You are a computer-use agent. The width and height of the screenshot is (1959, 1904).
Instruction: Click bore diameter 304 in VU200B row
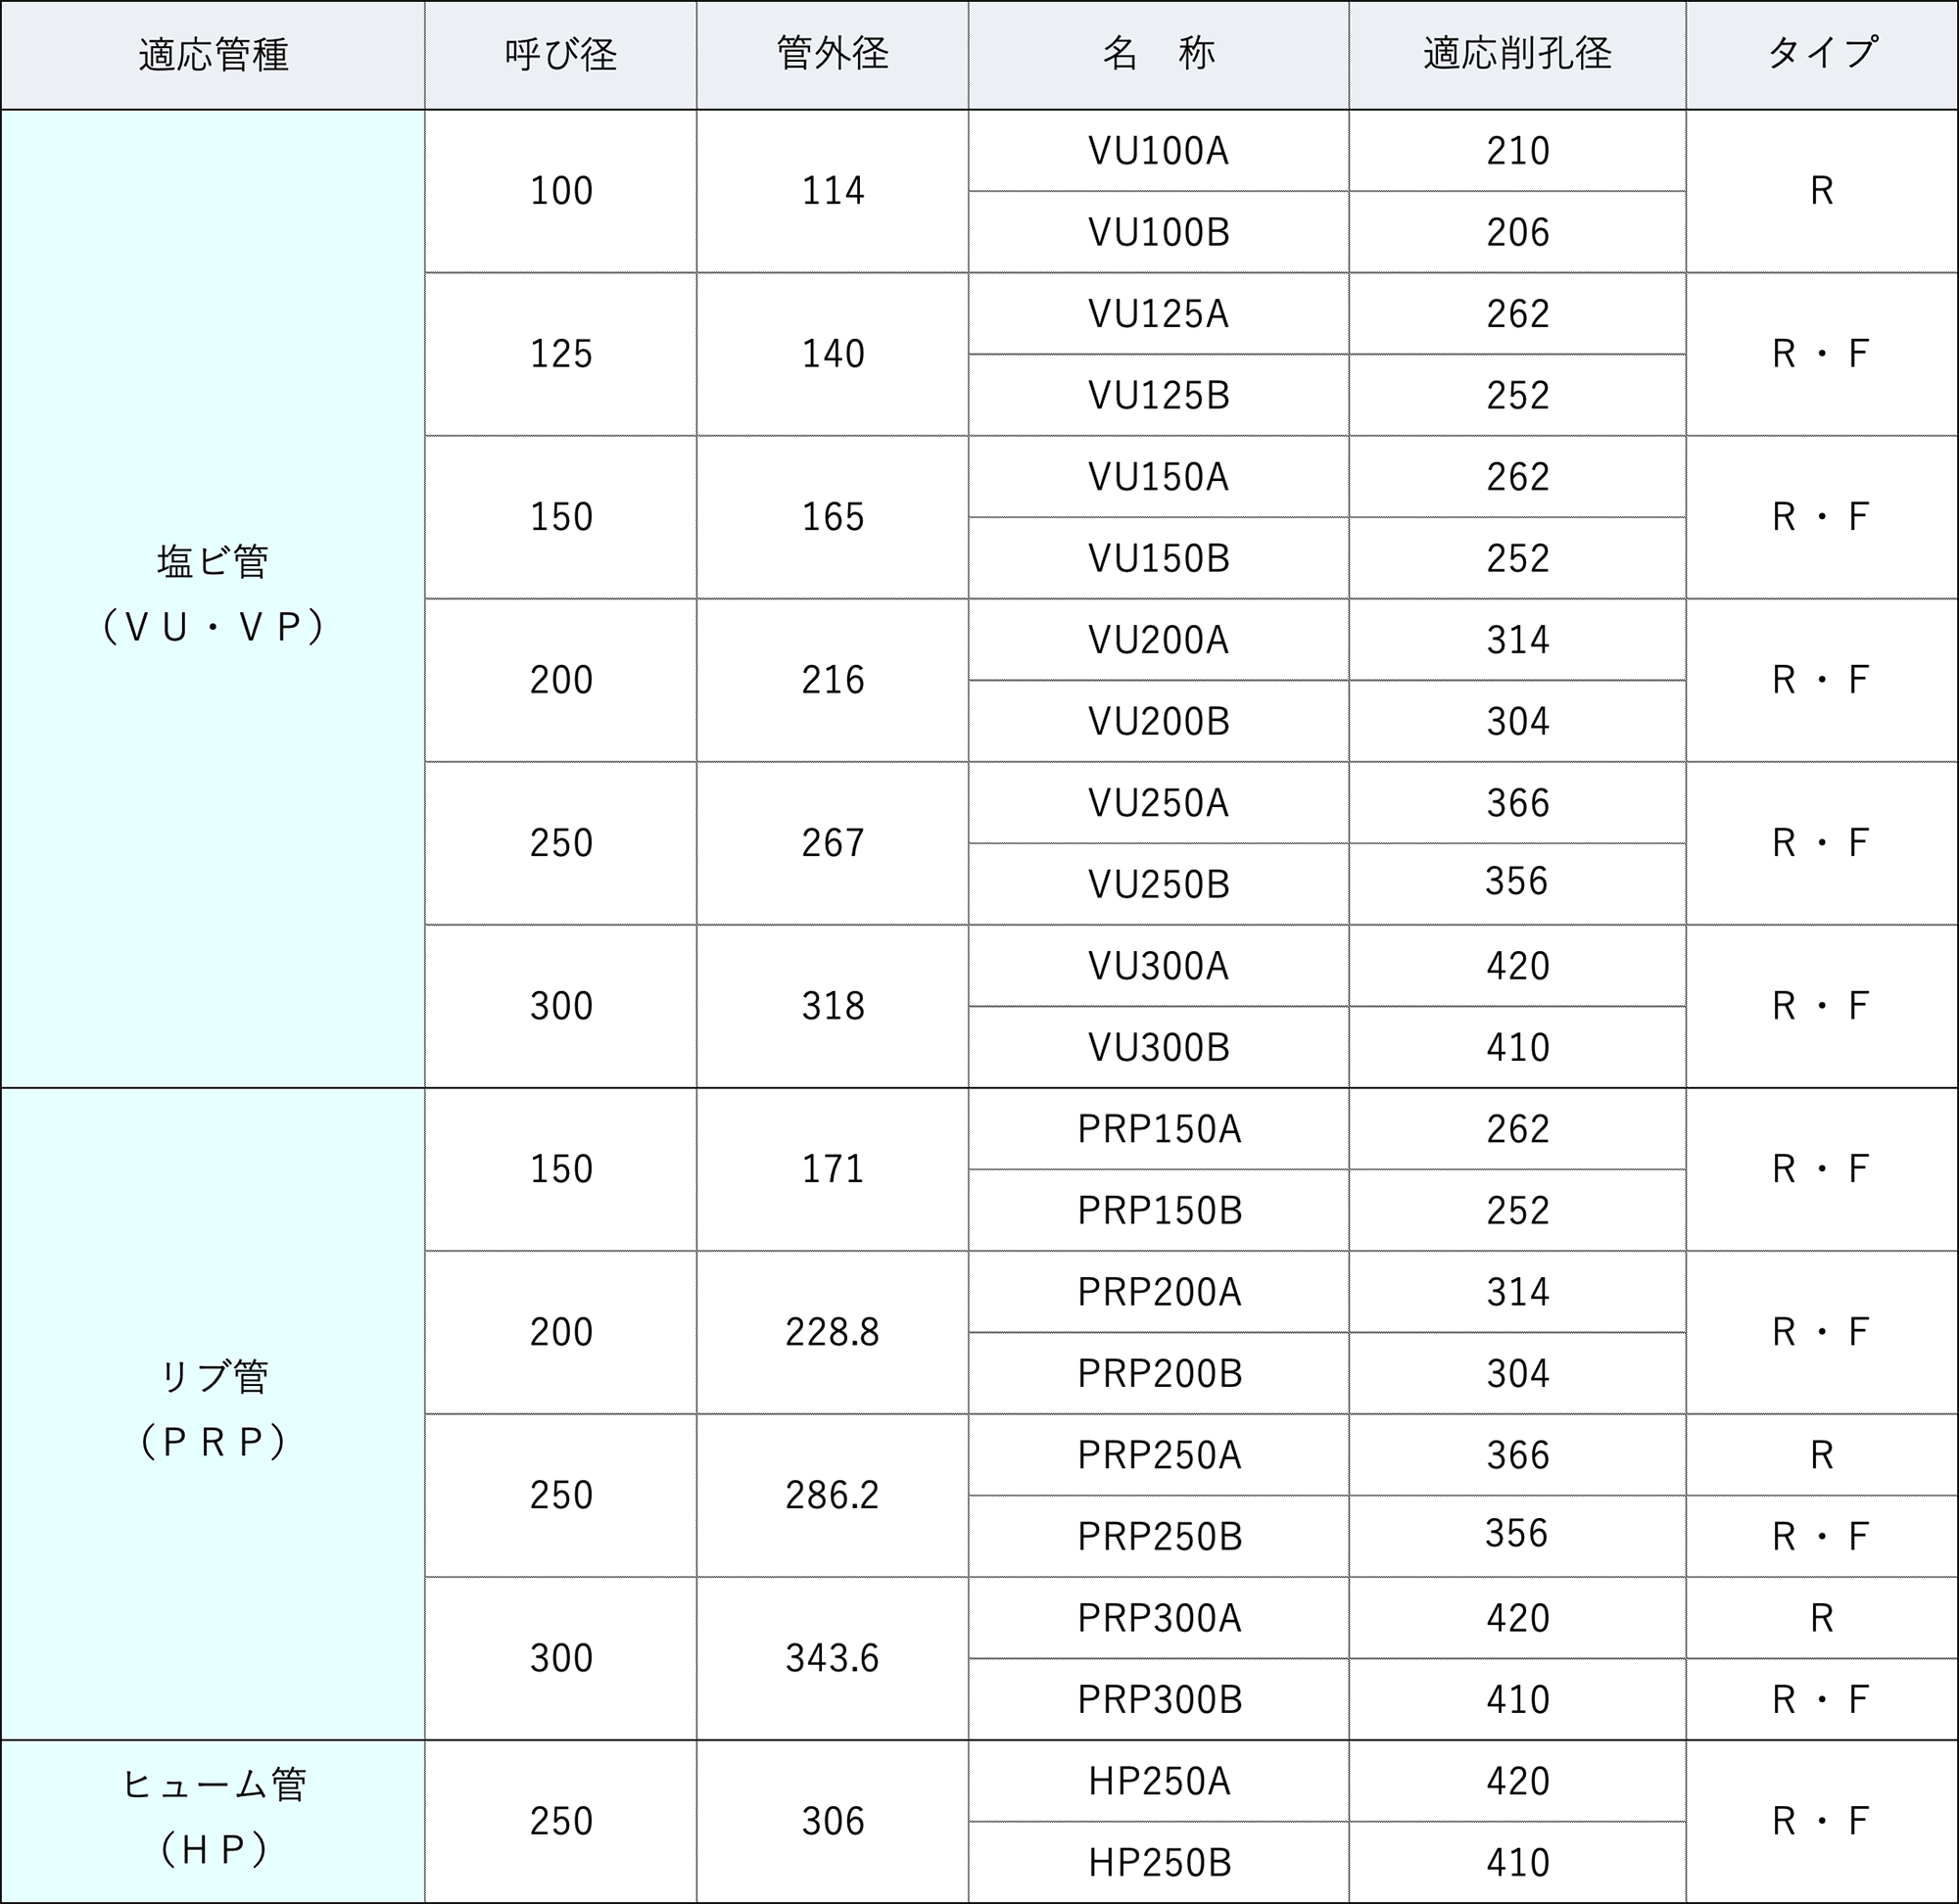coord(1518,721)
